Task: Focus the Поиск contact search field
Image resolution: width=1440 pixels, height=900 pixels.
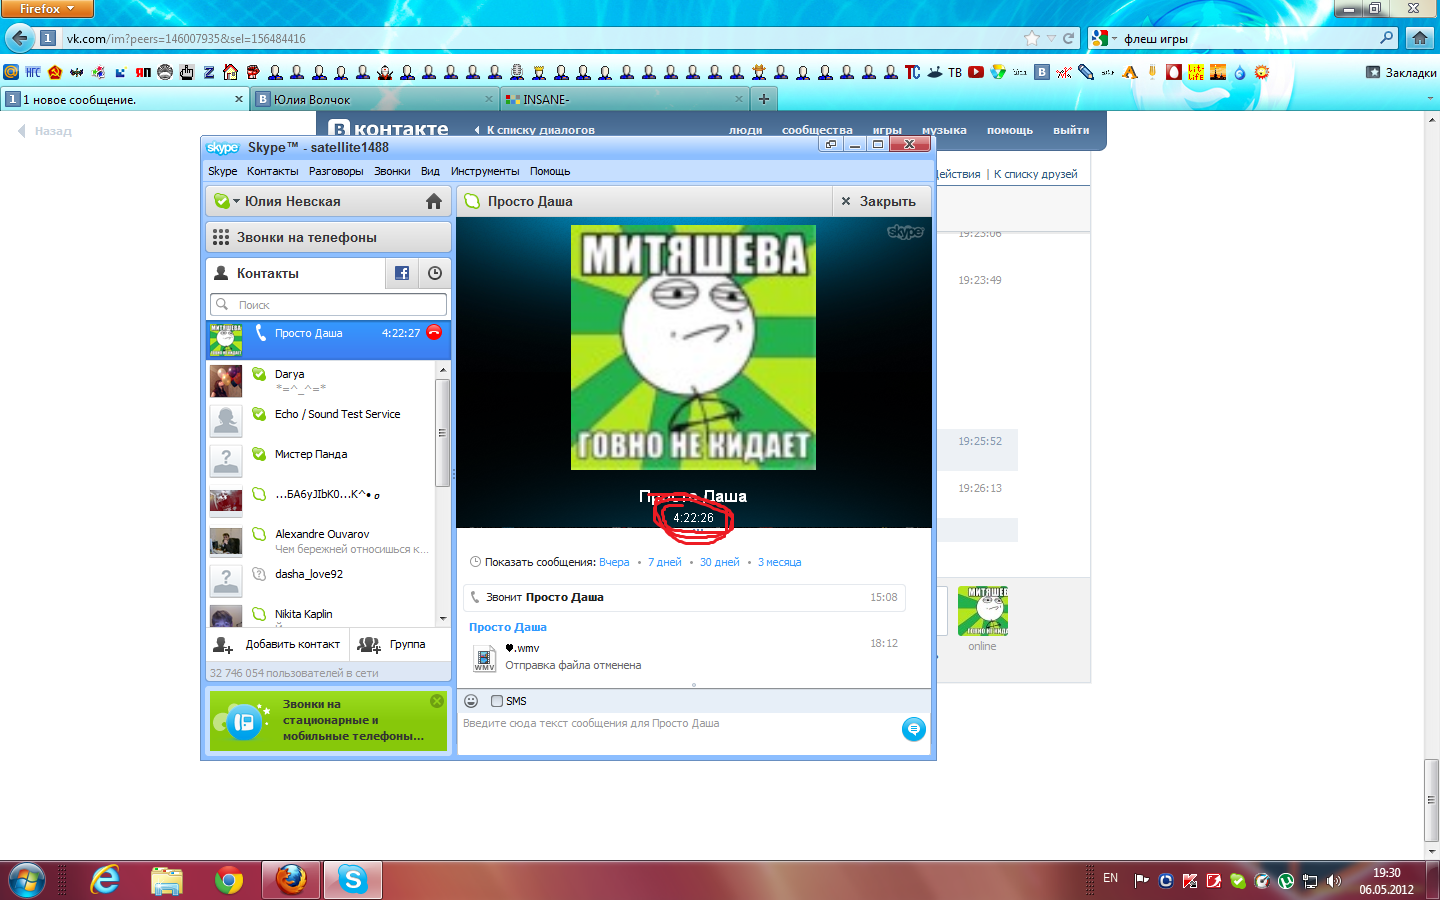Action: click(x=328, y=304)
